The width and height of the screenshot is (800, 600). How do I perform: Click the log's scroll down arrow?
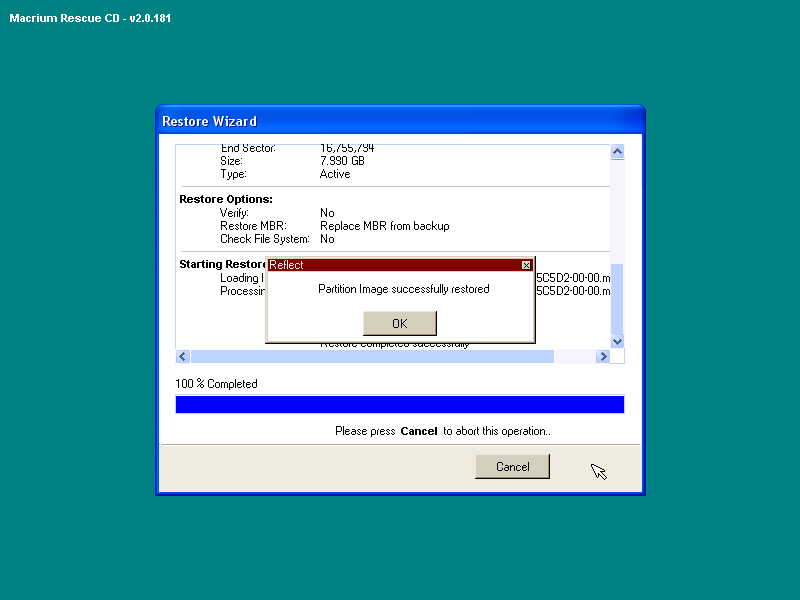(x=617, y=341)
